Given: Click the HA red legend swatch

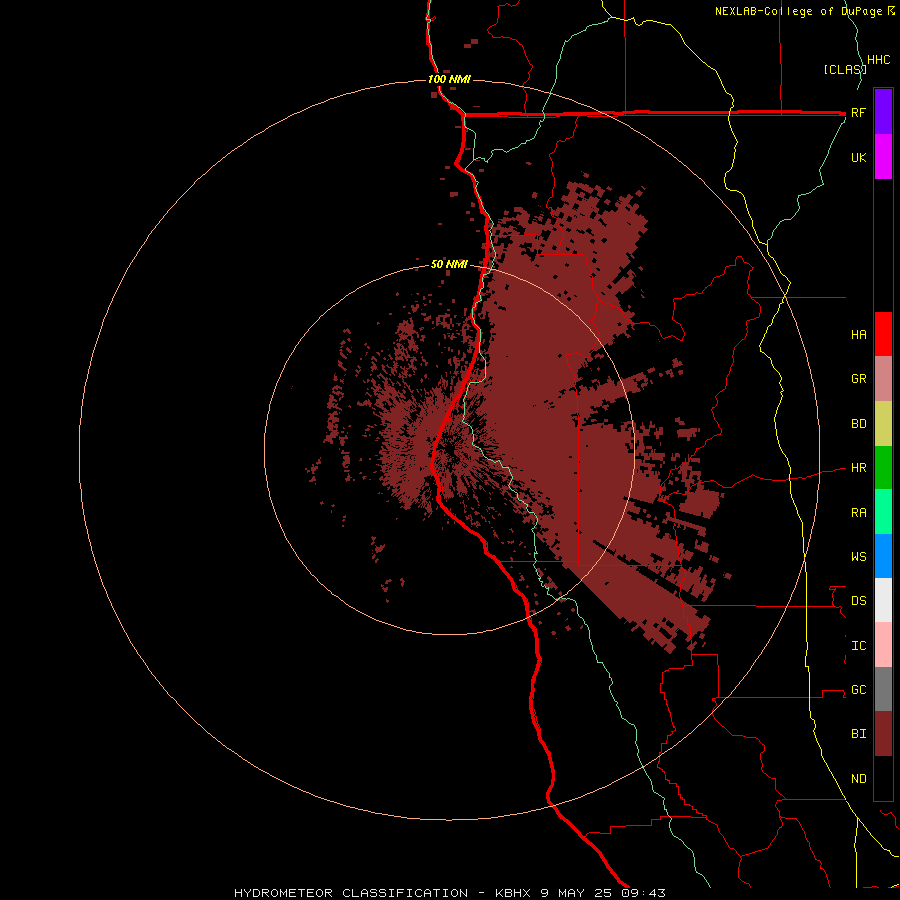Looking at the screenshot, I should pos(883,334).
